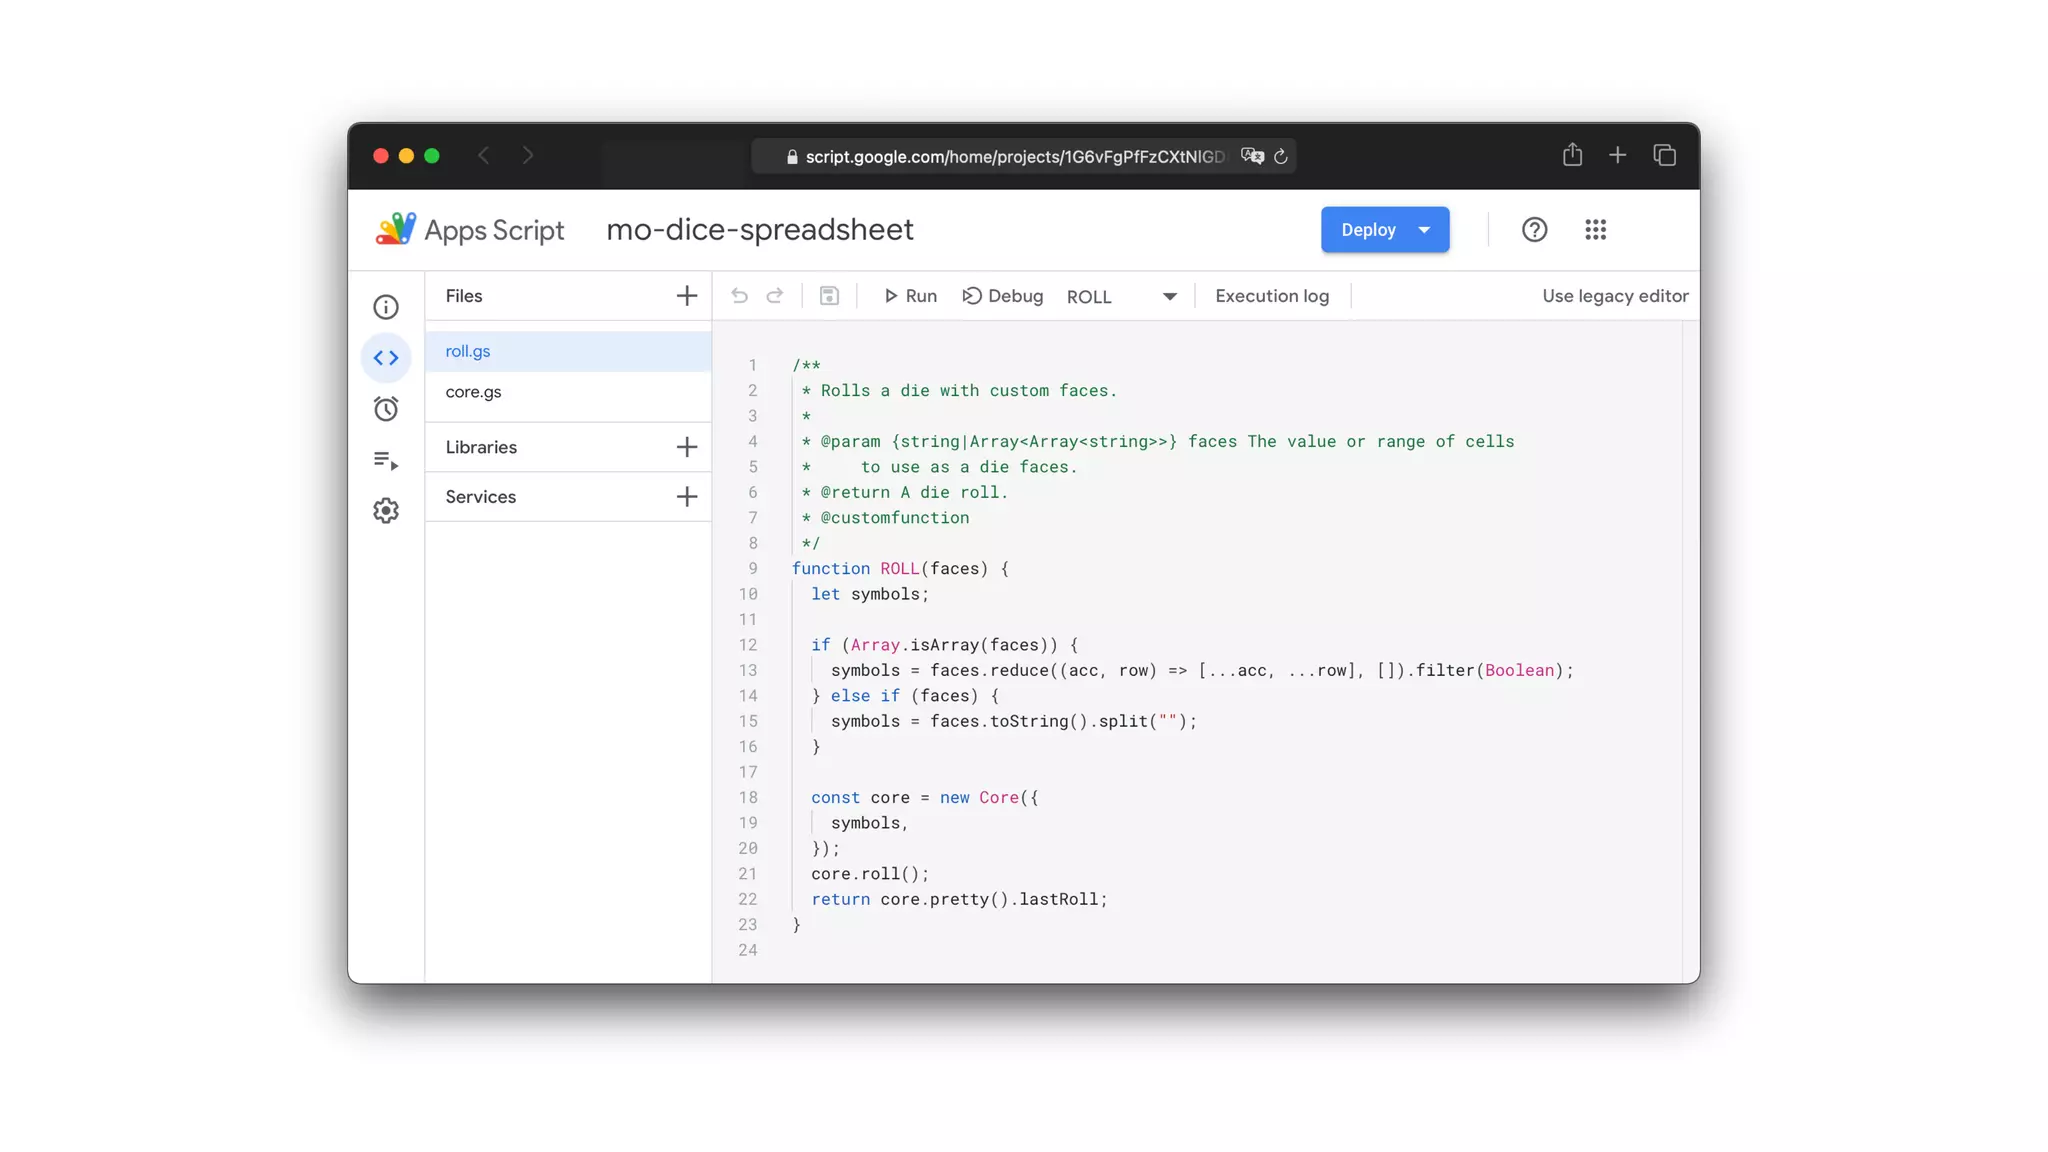Viewport: 2048px width, 1152px height.
Task: Open the project Overview info icon
Action: click(386, 307)
